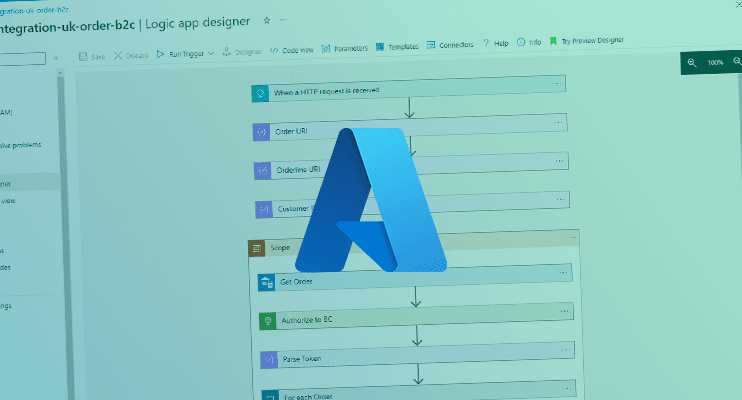Switch to the Designer view

click(x=242, y=52)
